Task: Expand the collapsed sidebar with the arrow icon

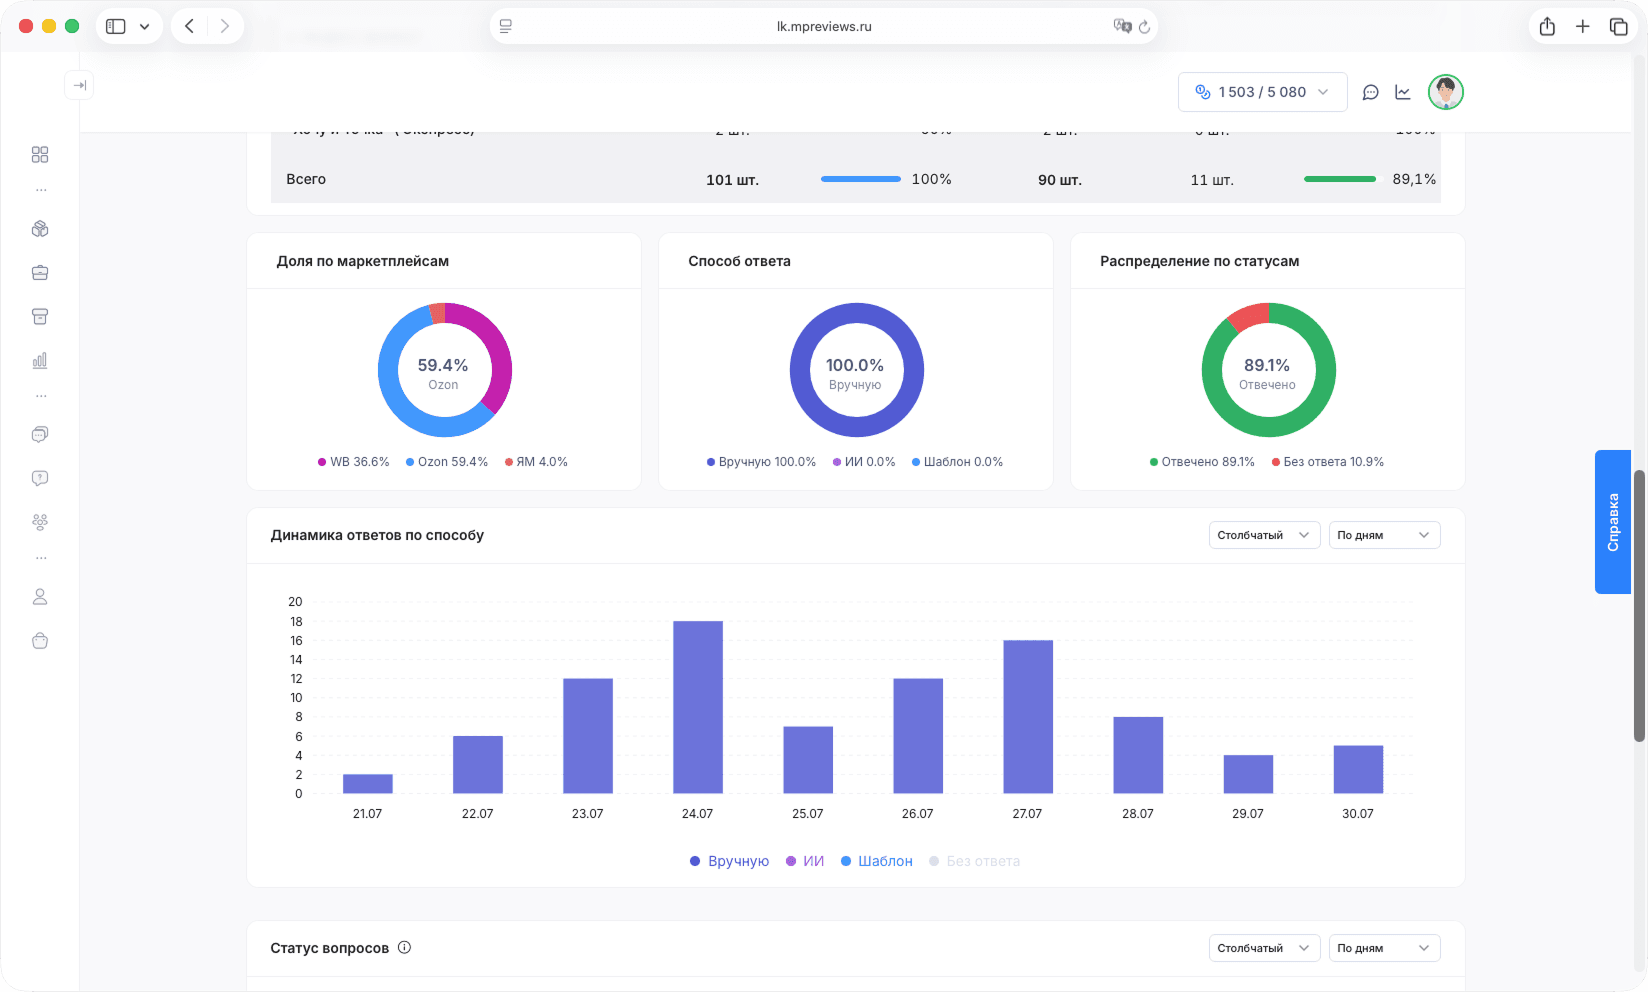Action: click(79, 85)
